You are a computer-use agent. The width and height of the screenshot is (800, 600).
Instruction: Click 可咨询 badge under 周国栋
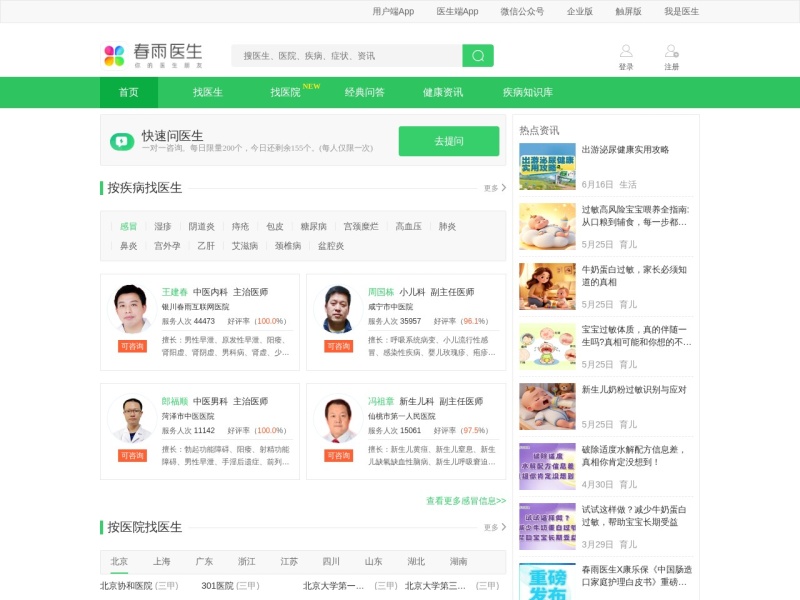point(338,346)
